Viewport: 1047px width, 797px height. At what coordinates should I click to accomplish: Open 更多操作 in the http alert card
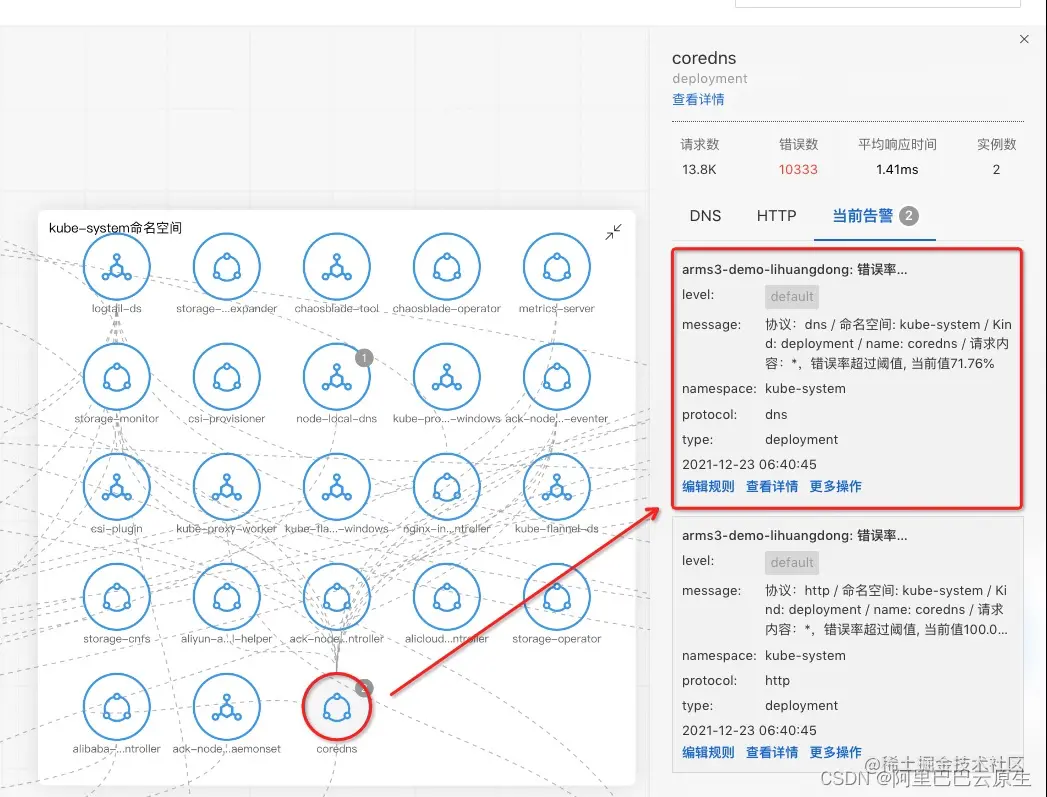(835, 752)
